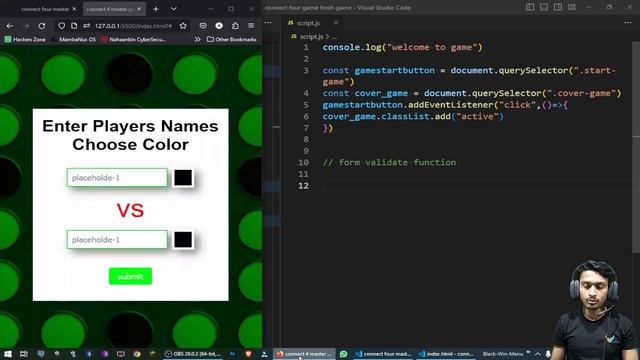Go back in the Firefox browser
This screenshot has width=640, height=360.
[10, 26]
